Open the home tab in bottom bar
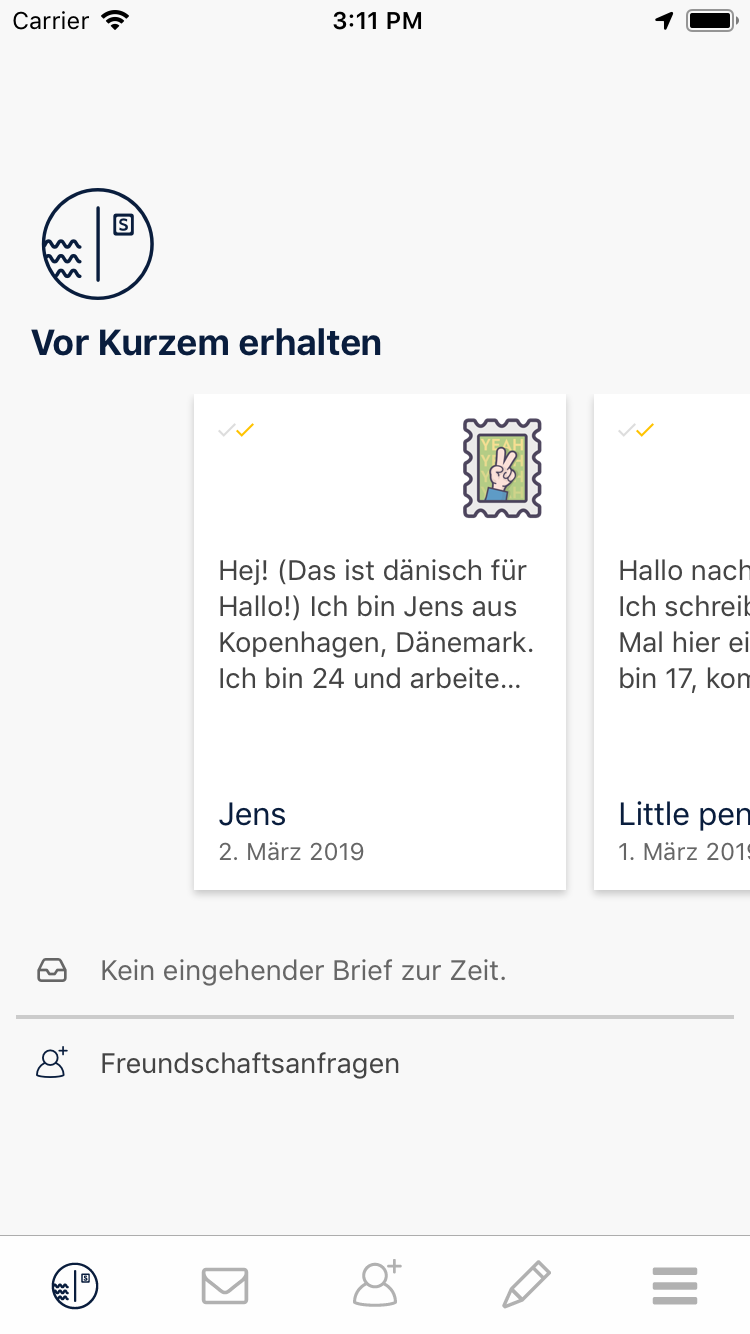Viewport: 750px width, 1334px height. point(75,1285)
